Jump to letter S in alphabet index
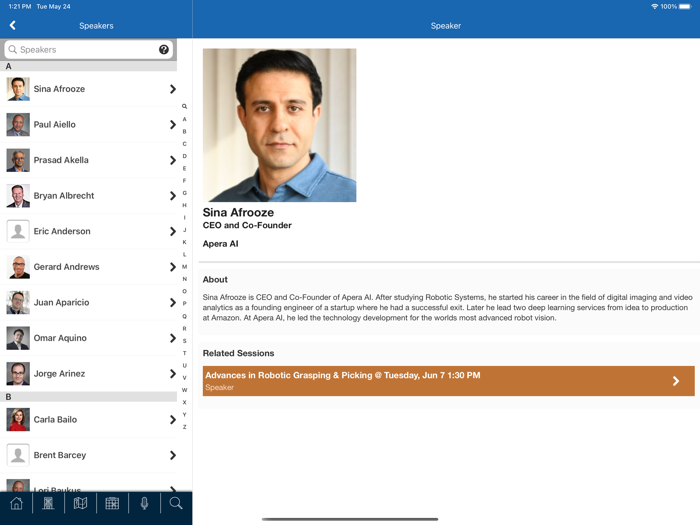Image resolution: width=700 pixels, height=525 pixels. [x=184, y=341]
